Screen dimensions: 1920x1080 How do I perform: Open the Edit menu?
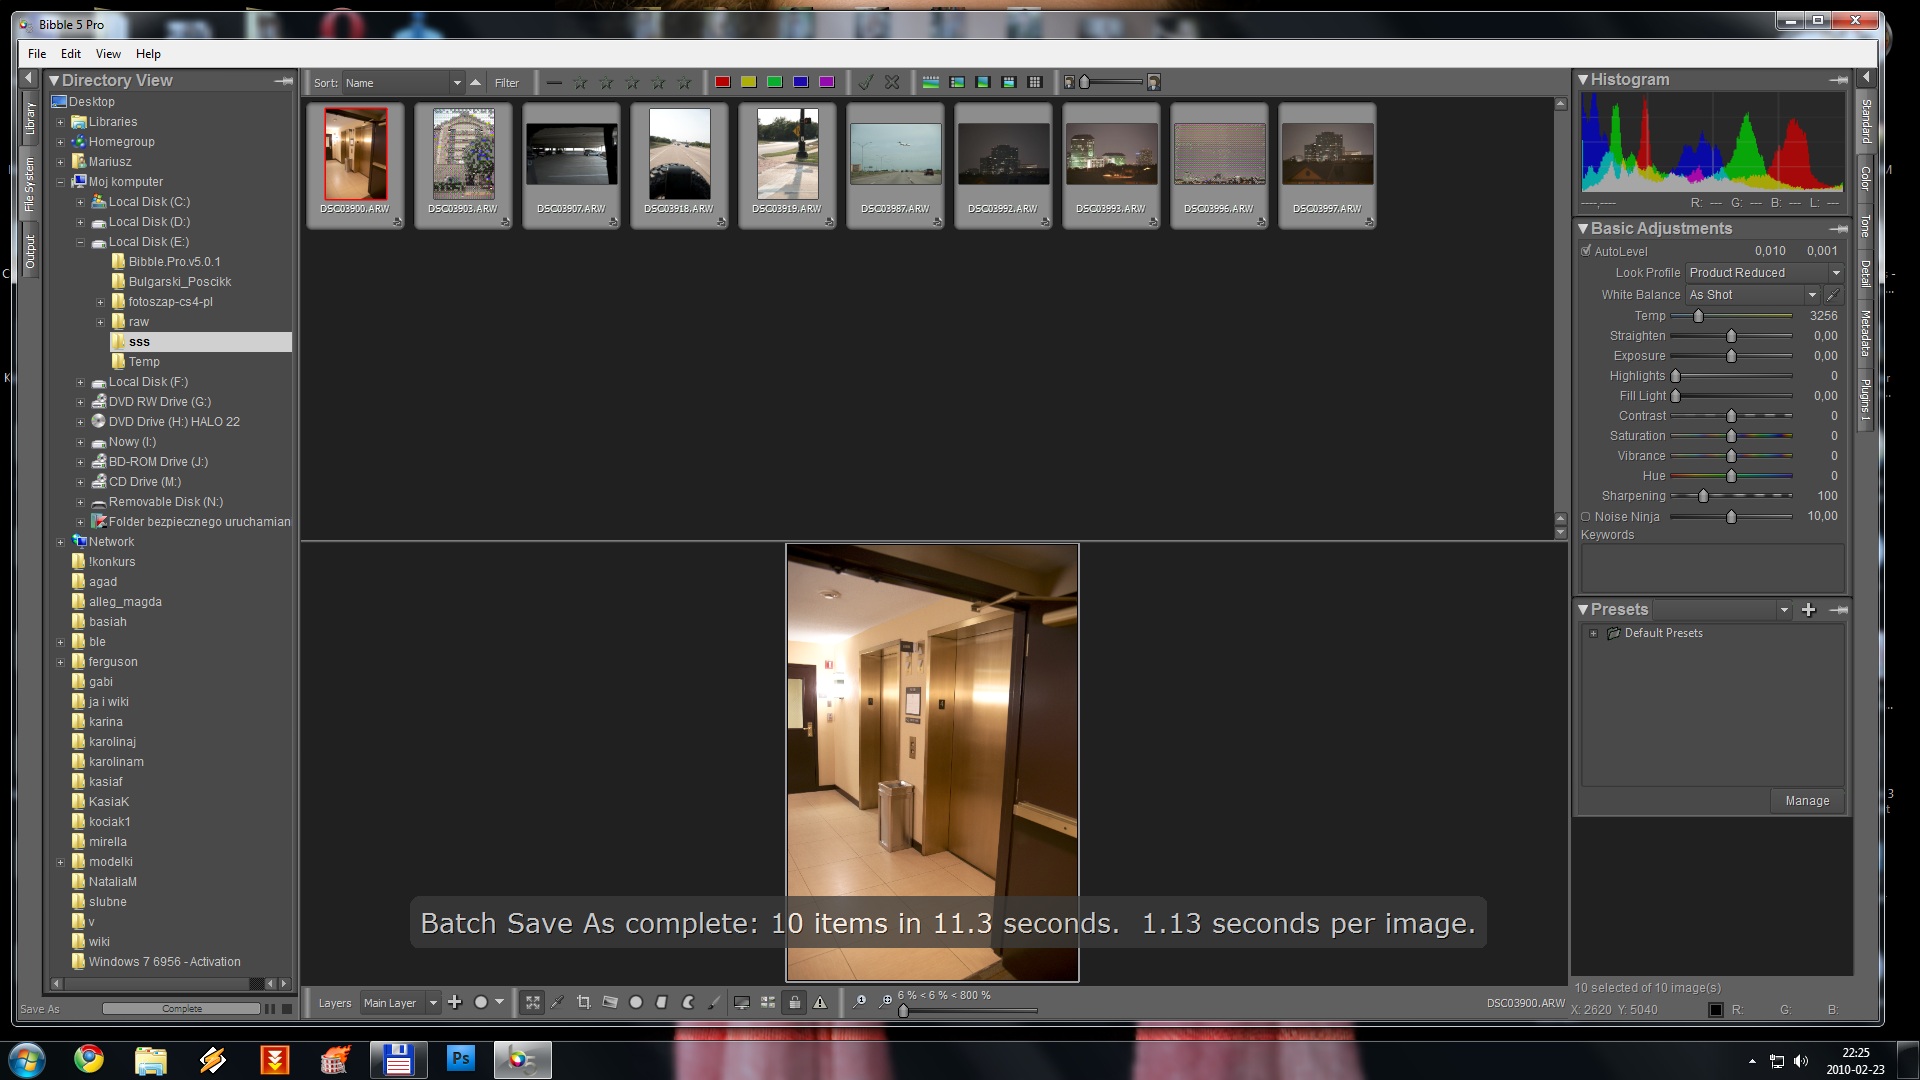70,54
